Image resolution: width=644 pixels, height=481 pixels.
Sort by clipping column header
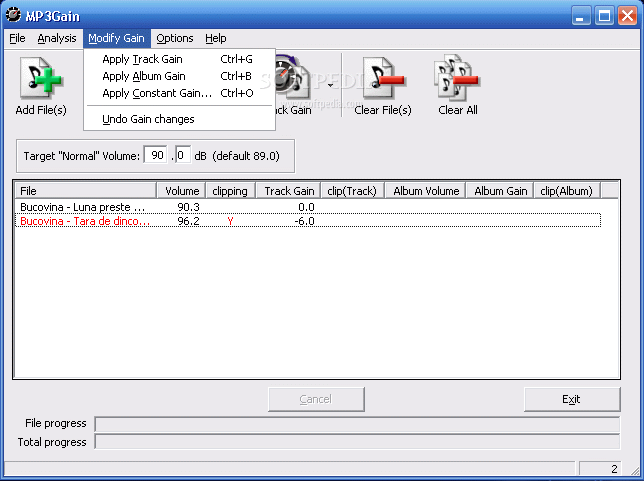tap(230, 191)
